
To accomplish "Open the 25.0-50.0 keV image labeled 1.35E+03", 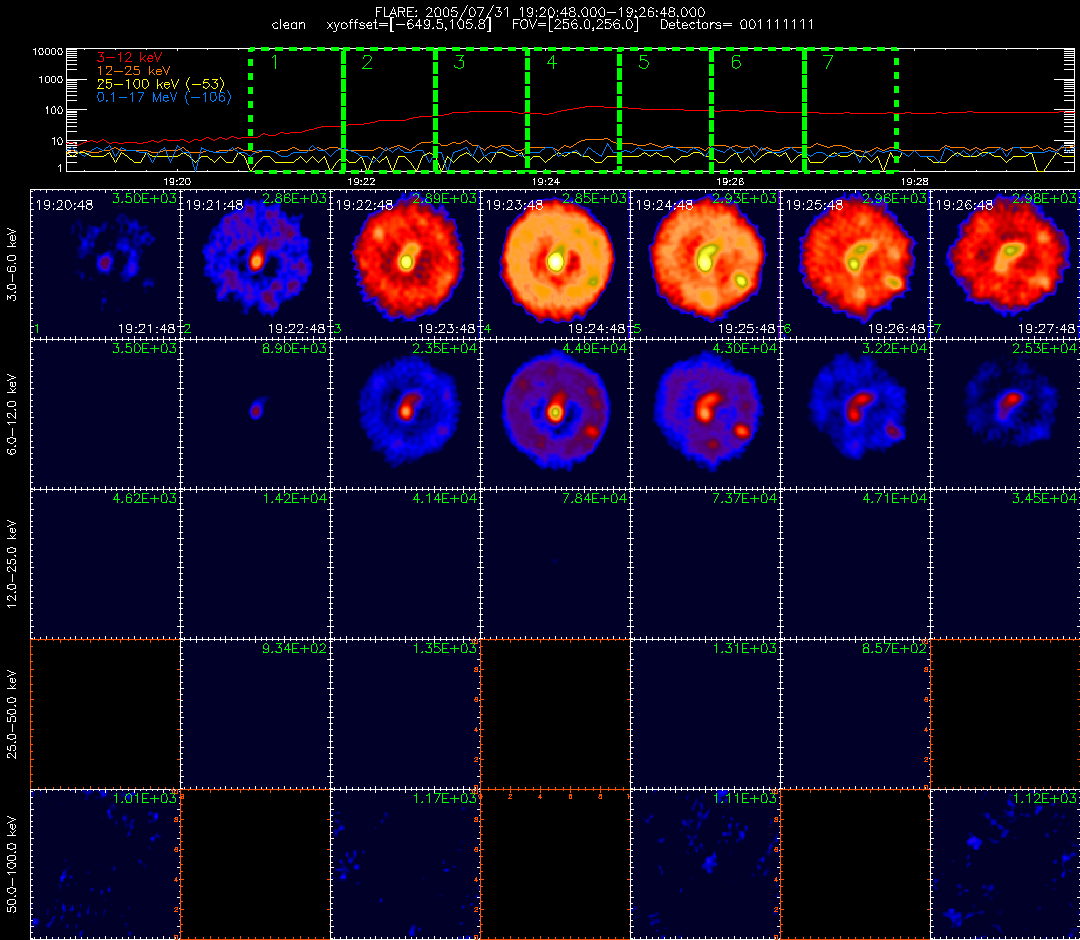I will click(406, 715).
